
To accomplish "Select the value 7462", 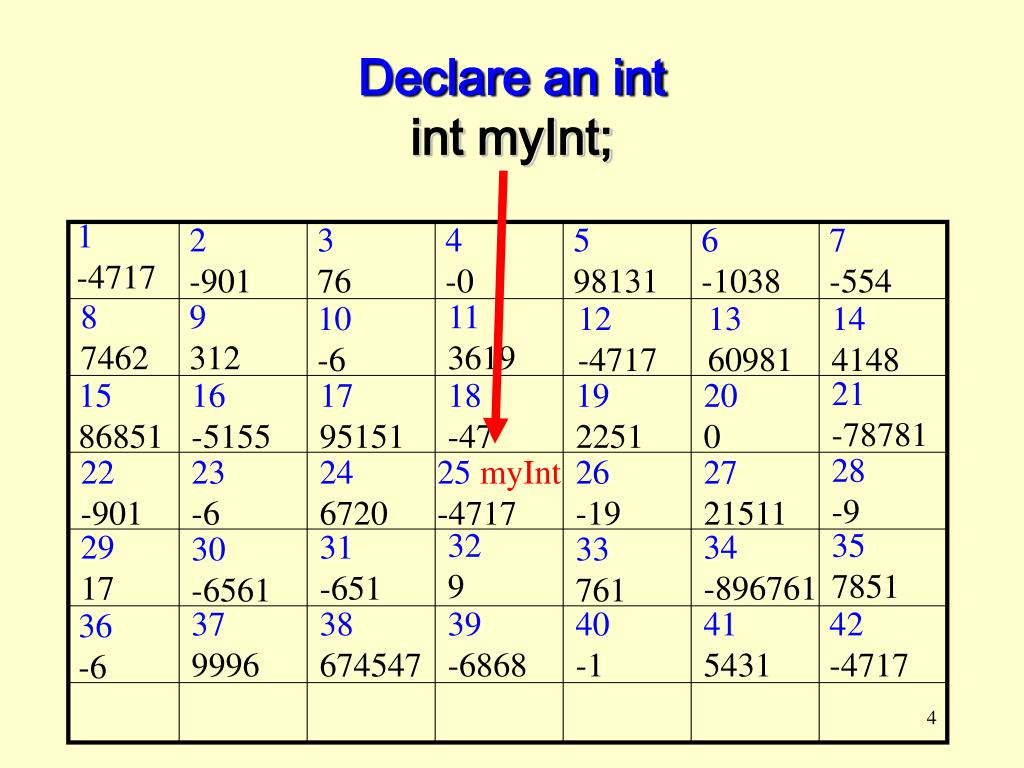I will tap(114, 358).
